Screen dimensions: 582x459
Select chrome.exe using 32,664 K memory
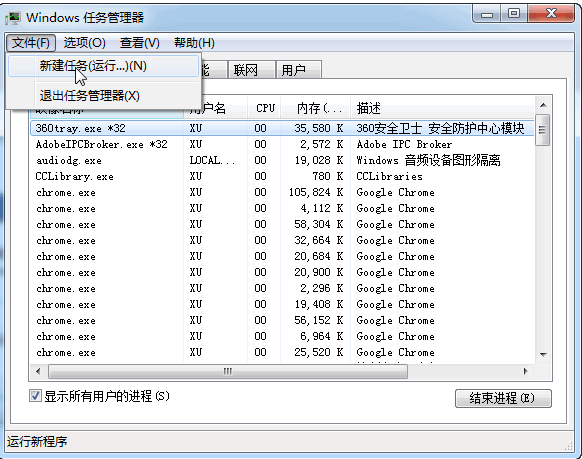click(282, 240)
